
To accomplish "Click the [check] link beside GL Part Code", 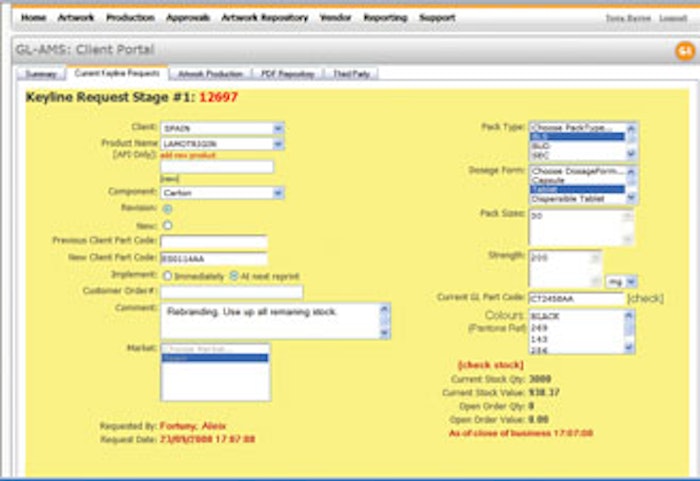I will (646, 298).
